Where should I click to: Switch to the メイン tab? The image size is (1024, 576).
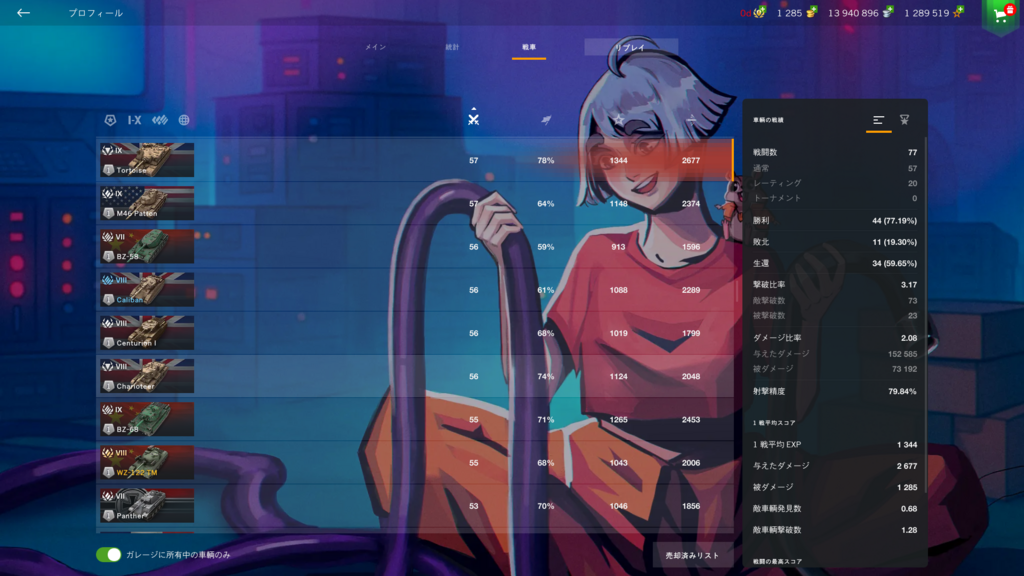(x=375, y=47)
